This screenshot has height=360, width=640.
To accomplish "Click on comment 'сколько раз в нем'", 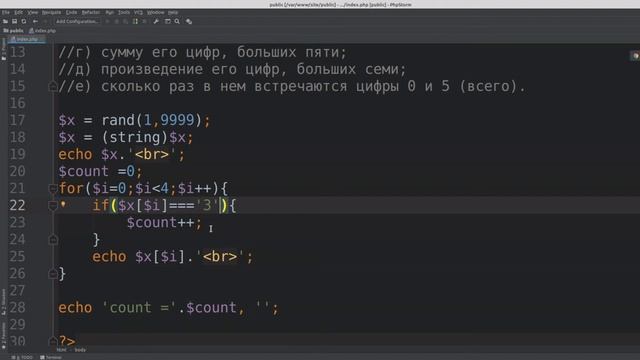I will [173, 87].
